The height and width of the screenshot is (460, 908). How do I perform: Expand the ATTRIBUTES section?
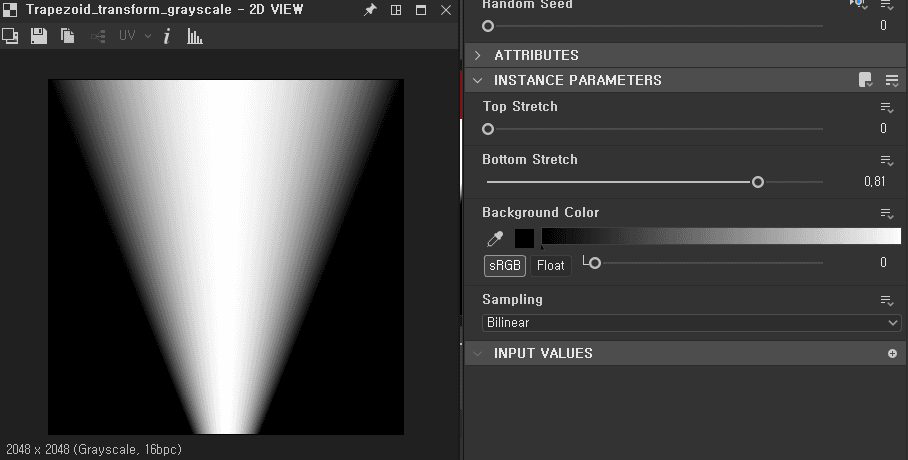[x=478, y=55]
